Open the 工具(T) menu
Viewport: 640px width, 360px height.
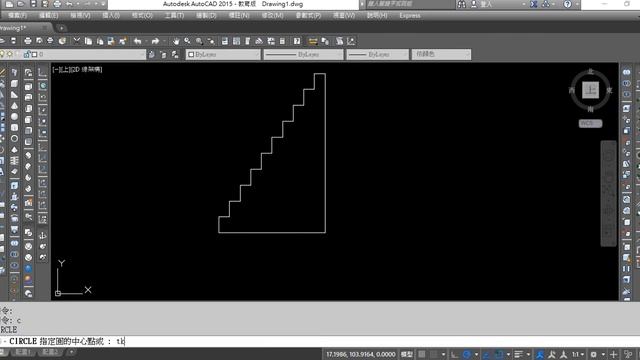pyautogui.click(x=174, y=16)
